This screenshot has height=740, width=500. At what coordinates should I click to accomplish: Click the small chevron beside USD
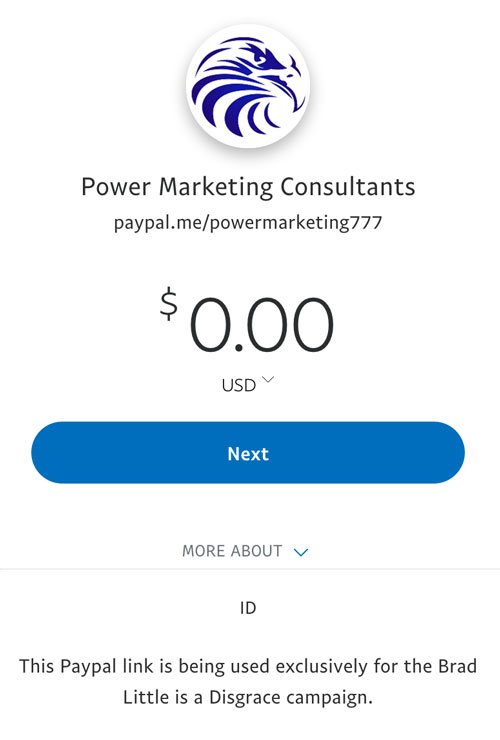(268, 379)
